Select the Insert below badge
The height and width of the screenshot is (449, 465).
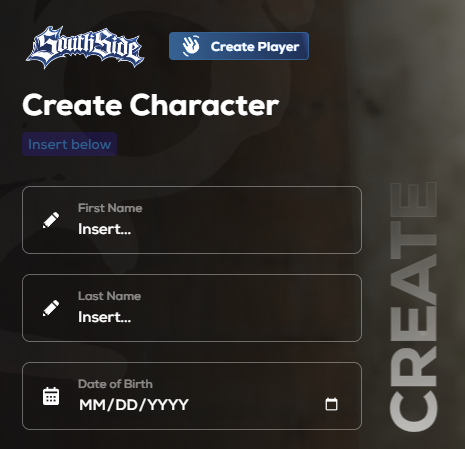tap(69, 144)
